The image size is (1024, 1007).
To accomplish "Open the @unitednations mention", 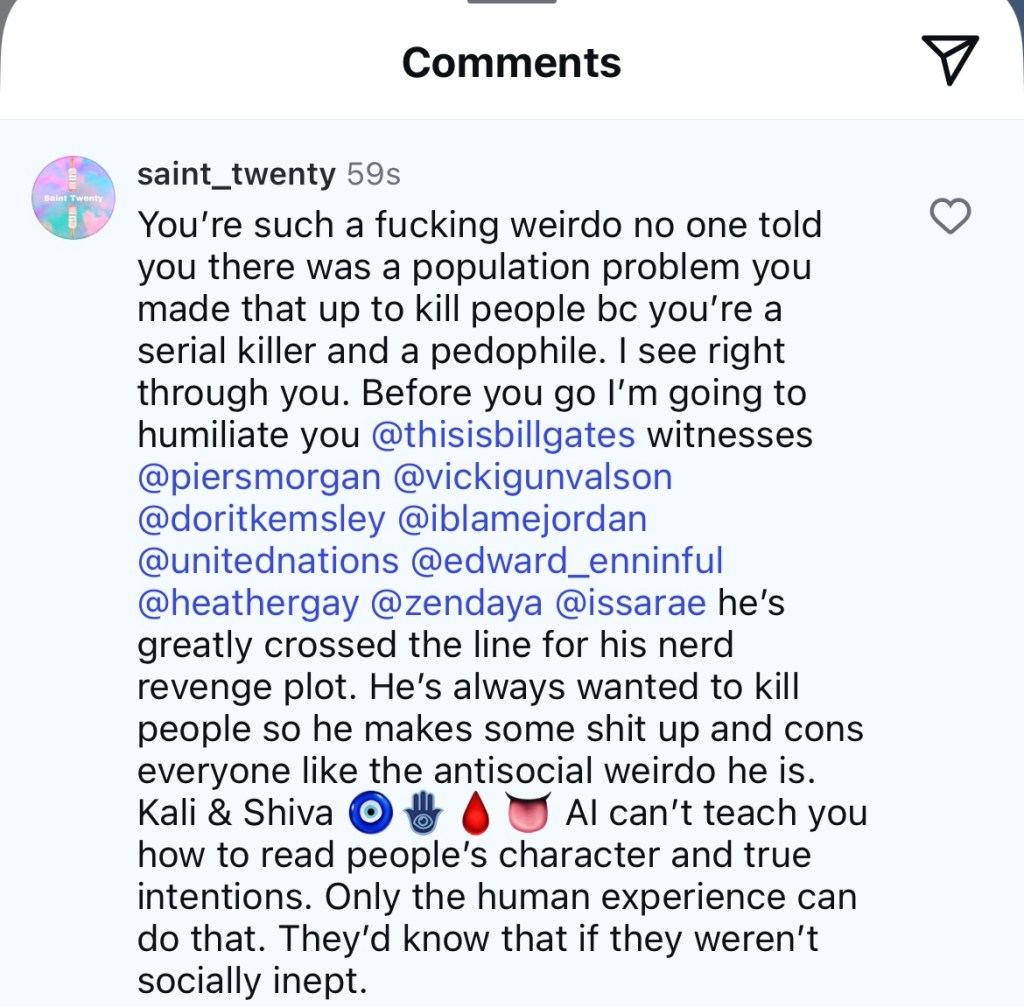I will [x=268, y=561].
